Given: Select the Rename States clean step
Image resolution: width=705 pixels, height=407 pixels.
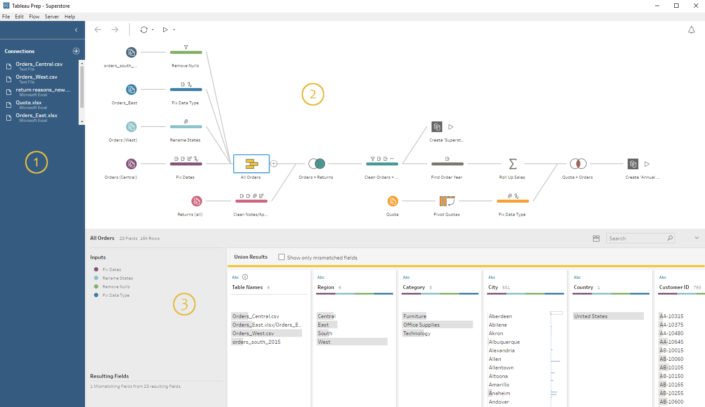Looking at the screenshot, I should 186,126.
